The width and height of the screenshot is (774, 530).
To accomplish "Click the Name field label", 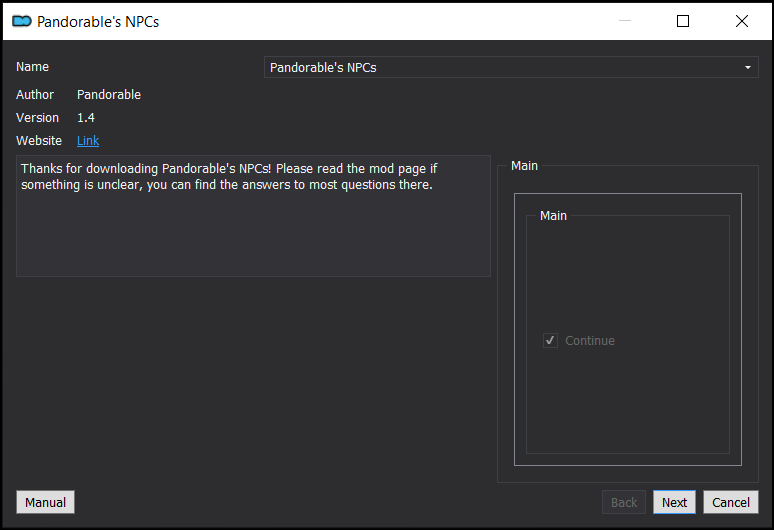I will tap(32, 67).
